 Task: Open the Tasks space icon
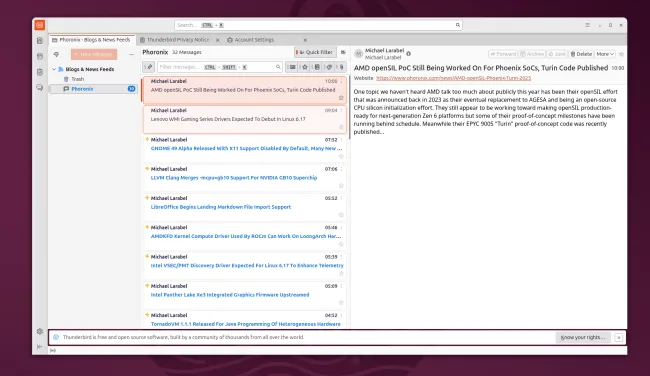tap(40, 72)
